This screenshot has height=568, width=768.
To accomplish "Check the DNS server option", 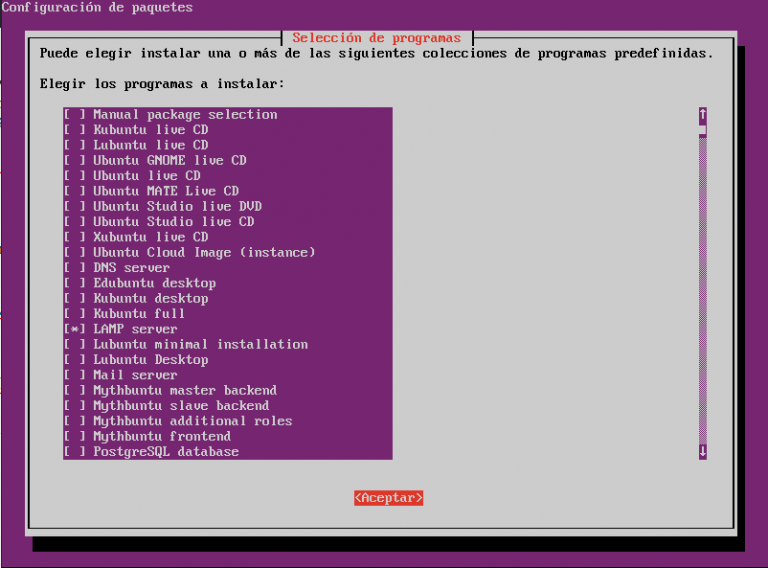I will pos(74,268).
